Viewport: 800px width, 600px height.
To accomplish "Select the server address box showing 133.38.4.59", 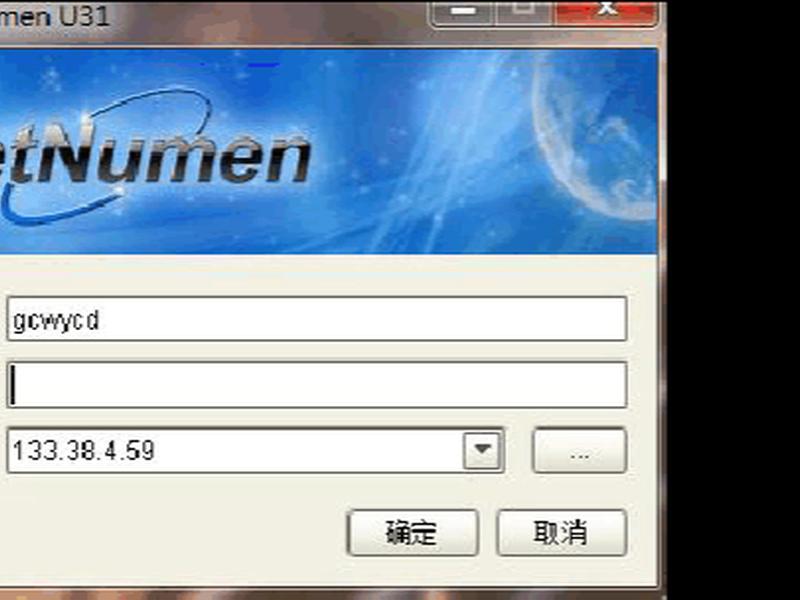I will point(256,451).
